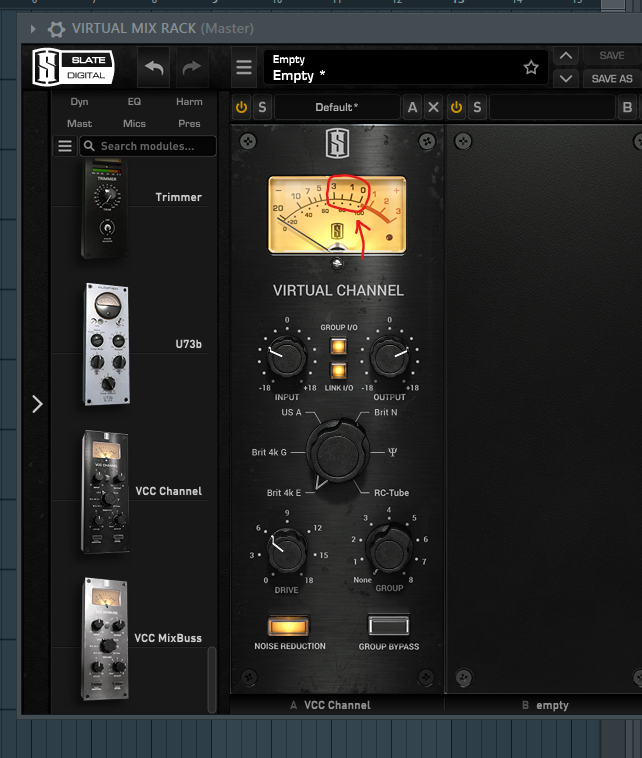The height and width of the screenshot is (758, 642).
Task: Click VU meter calibration screw
Action: [x=337, y=263]
